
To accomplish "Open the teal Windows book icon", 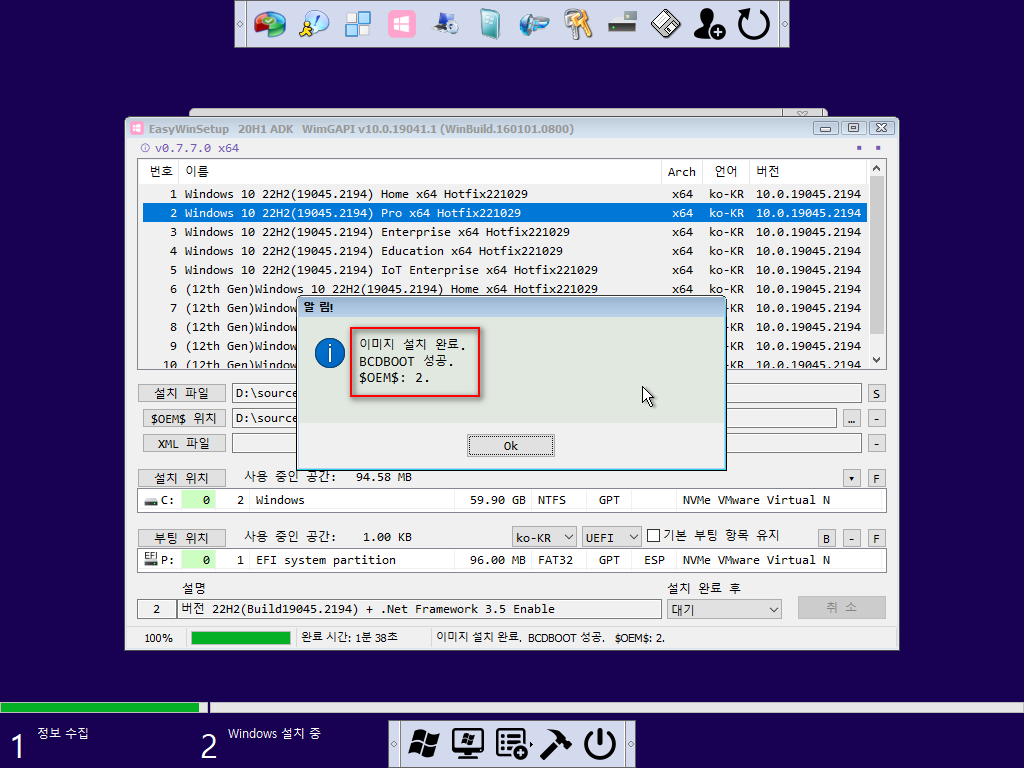I will pyautogui.click(x=490, y=25).
